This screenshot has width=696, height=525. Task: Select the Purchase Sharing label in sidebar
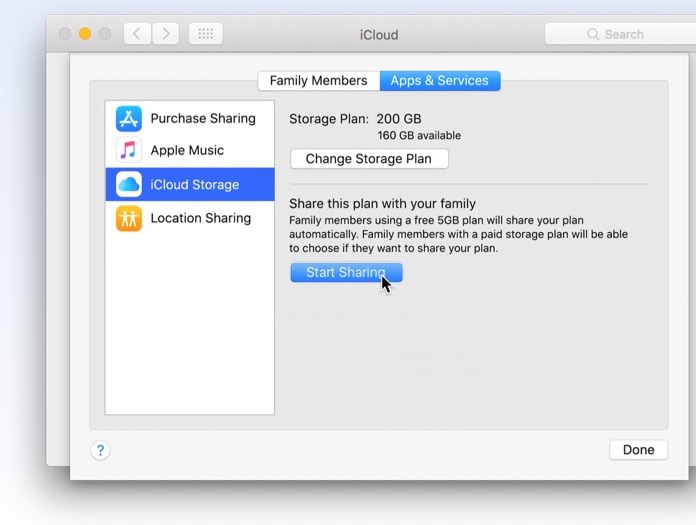pos(203,118)
